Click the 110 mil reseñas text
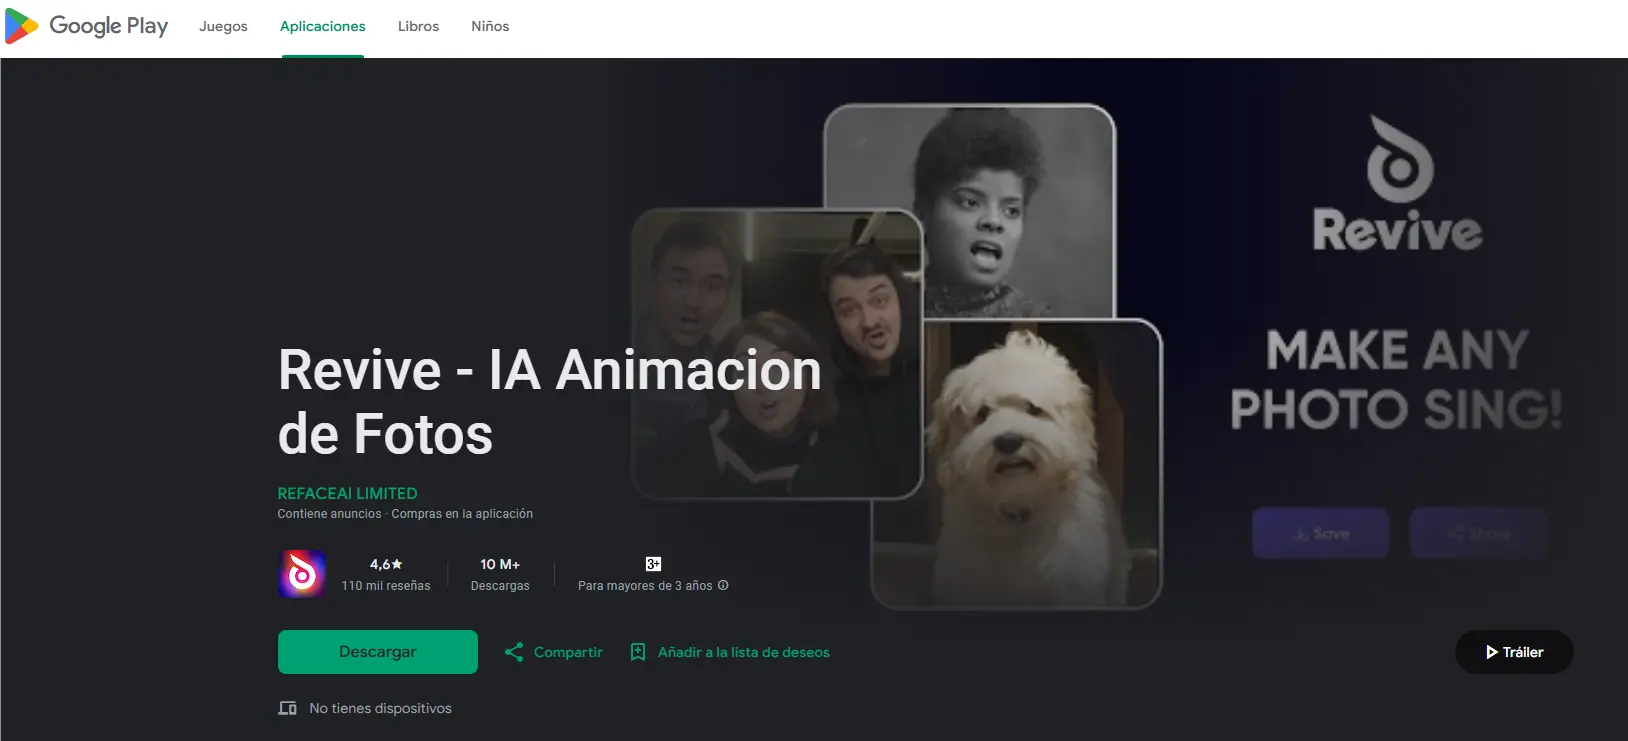Screen dimensions: 1628x741 tap(386, 586)
